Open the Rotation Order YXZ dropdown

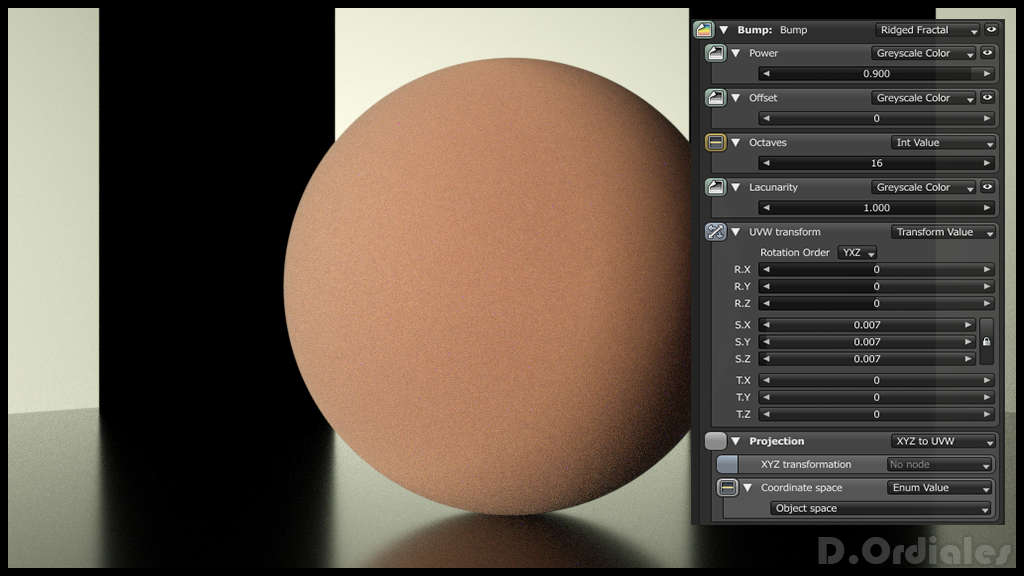[857, 253]
